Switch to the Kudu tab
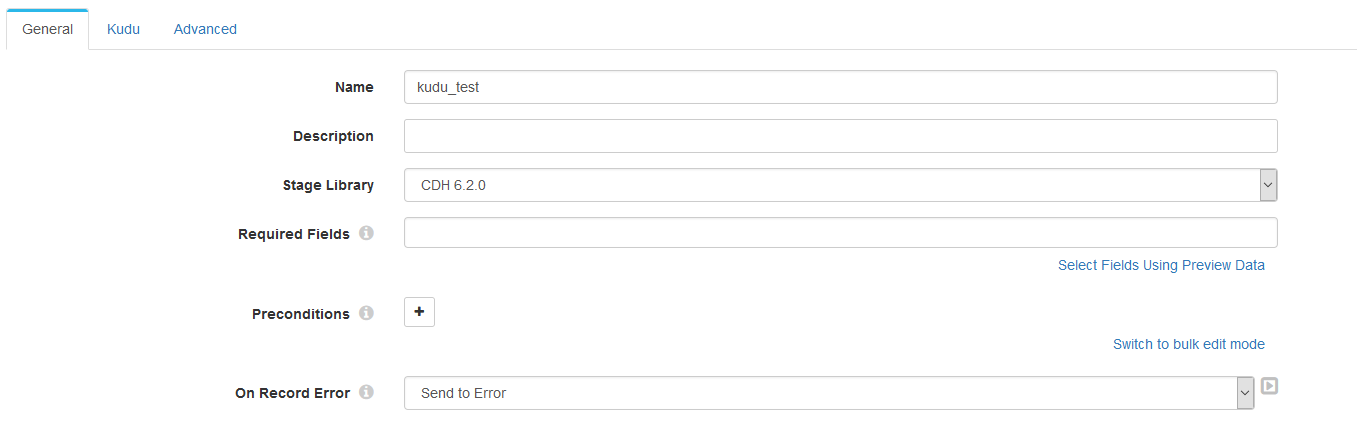 [x=123, y=29]
